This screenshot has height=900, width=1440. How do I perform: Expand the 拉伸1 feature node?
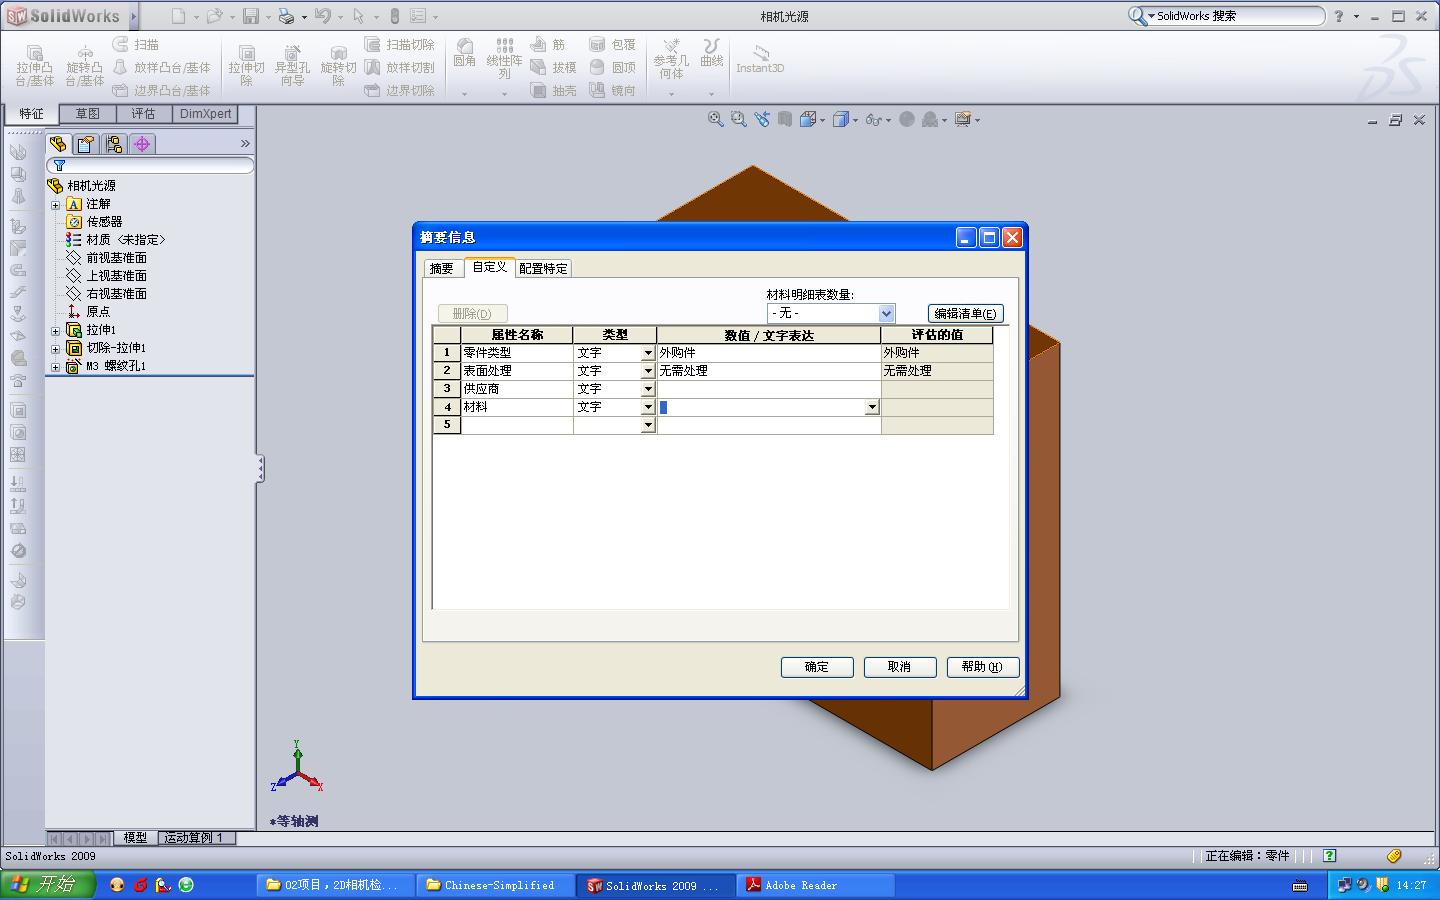[x=56, y=330]
